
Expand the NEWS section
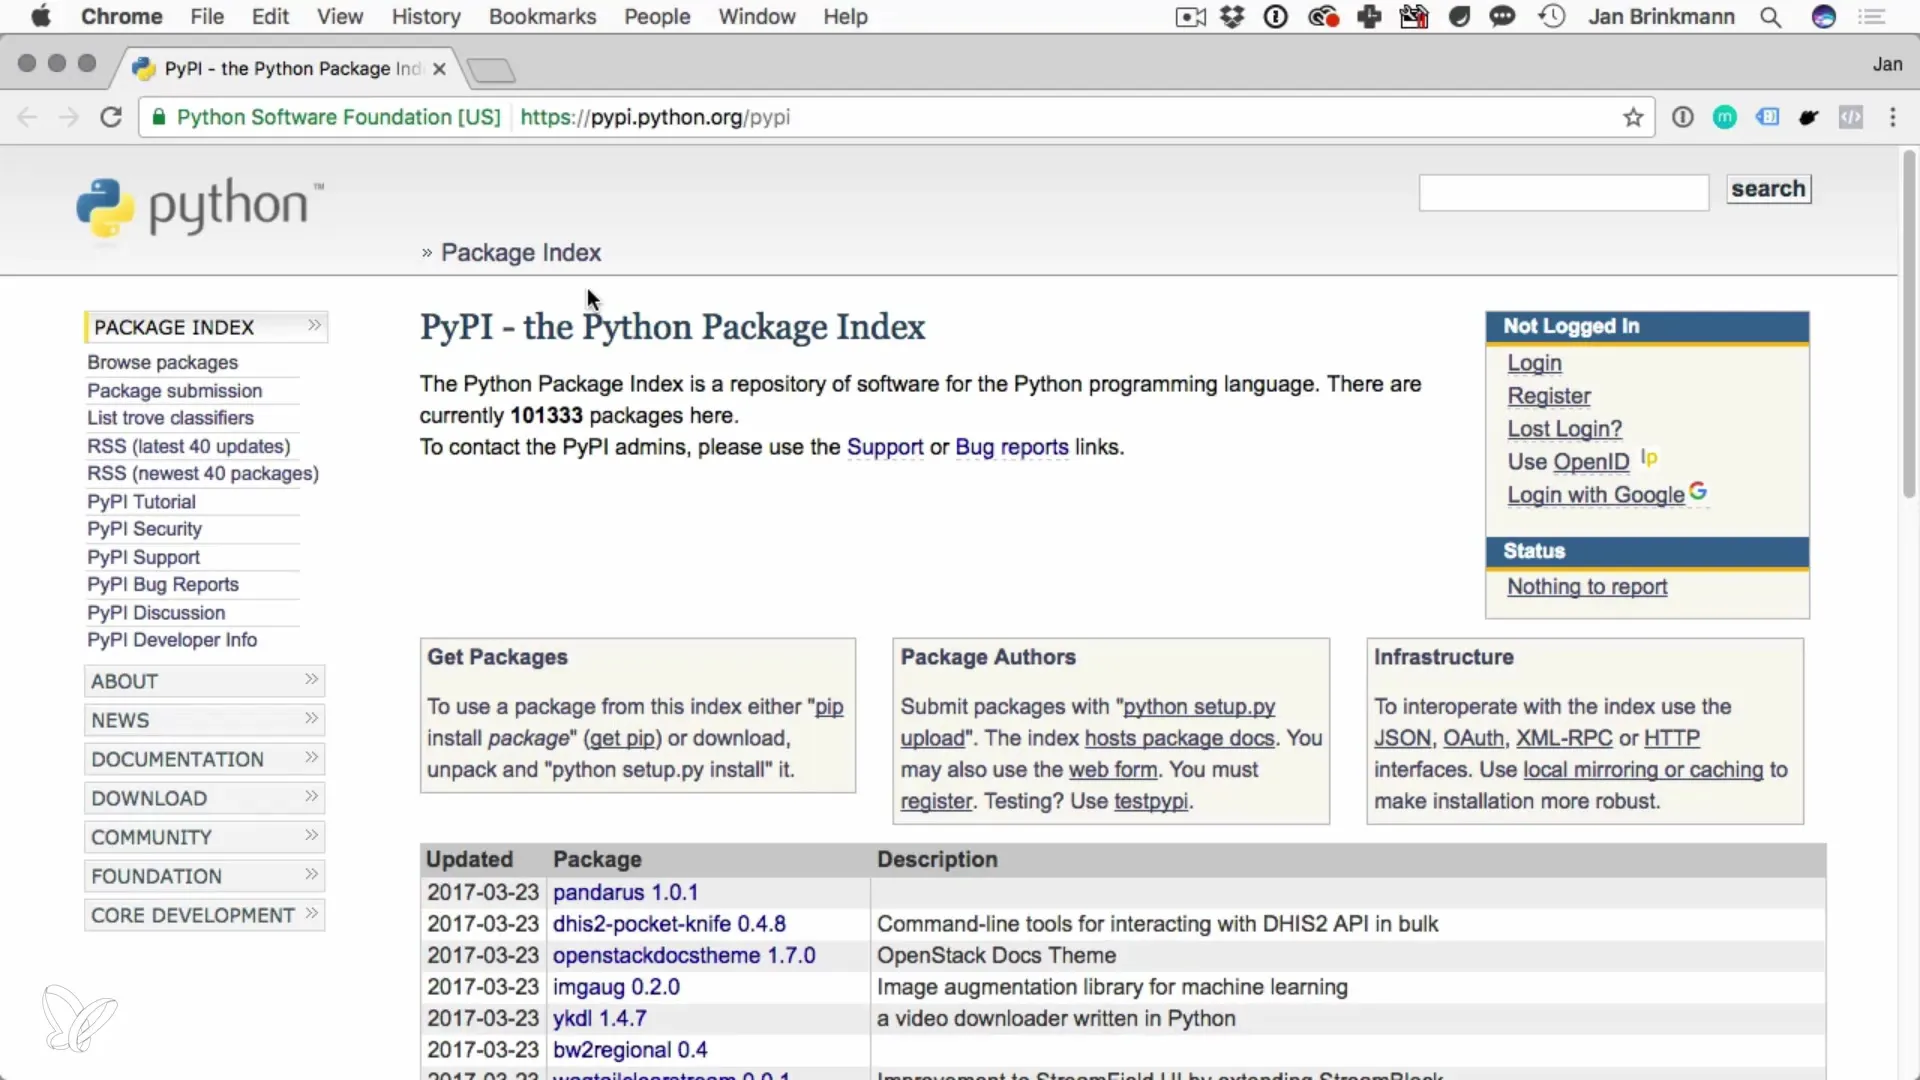click(x=205, y=720)
